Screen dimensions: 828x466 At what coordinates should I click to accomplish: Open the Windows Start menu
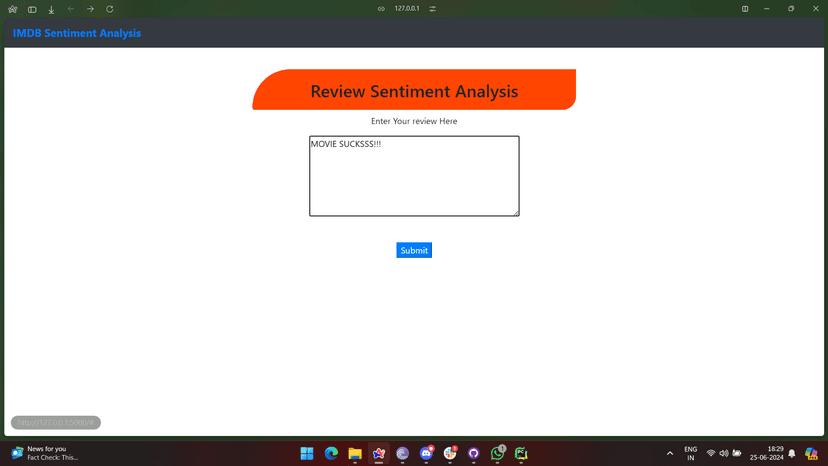307,453
